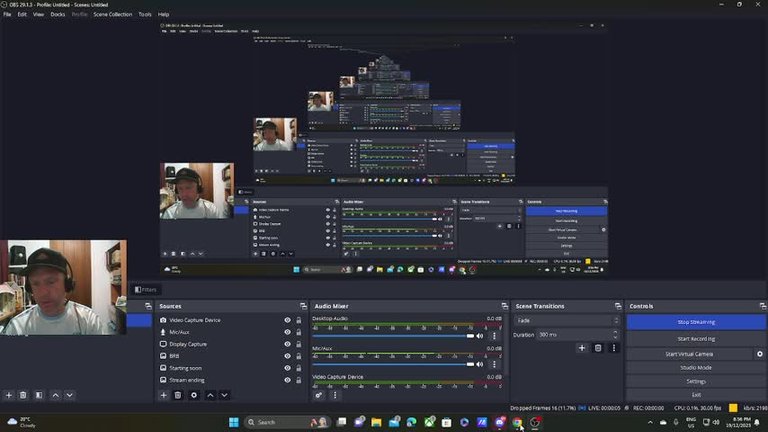The width and height of the screenshot is (768, 432).
Task: Open the Scene Collection menu
Action: click(x=113, y=15)
